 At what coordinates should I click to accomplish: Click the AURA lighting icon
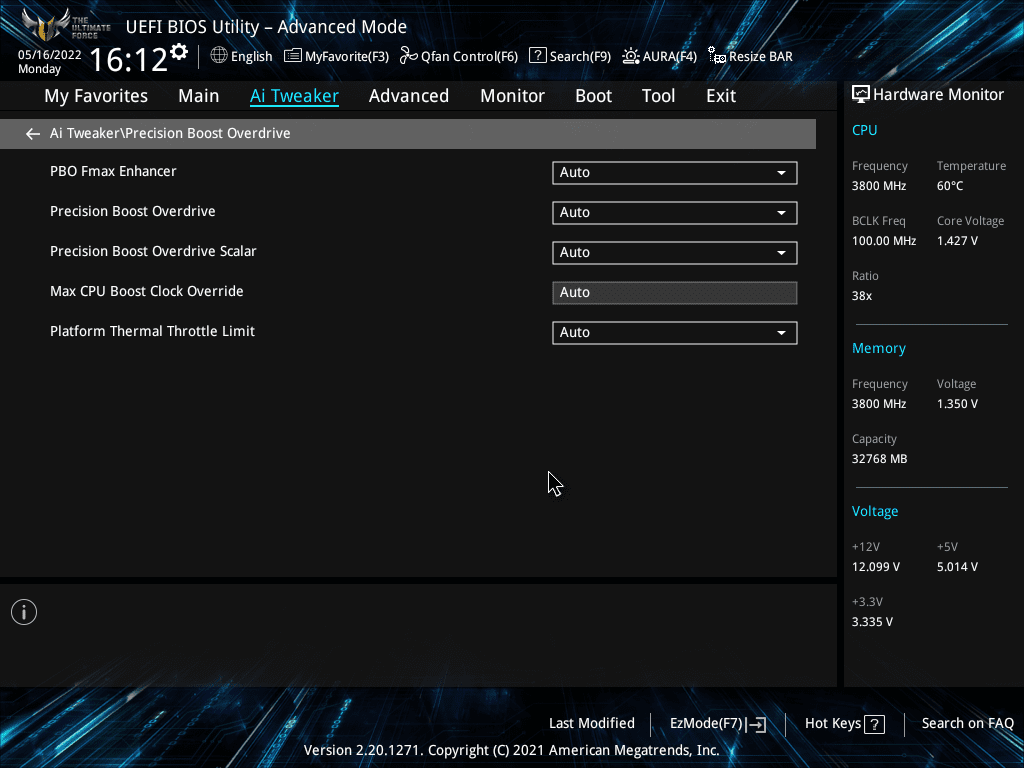(x=630, y=56)
